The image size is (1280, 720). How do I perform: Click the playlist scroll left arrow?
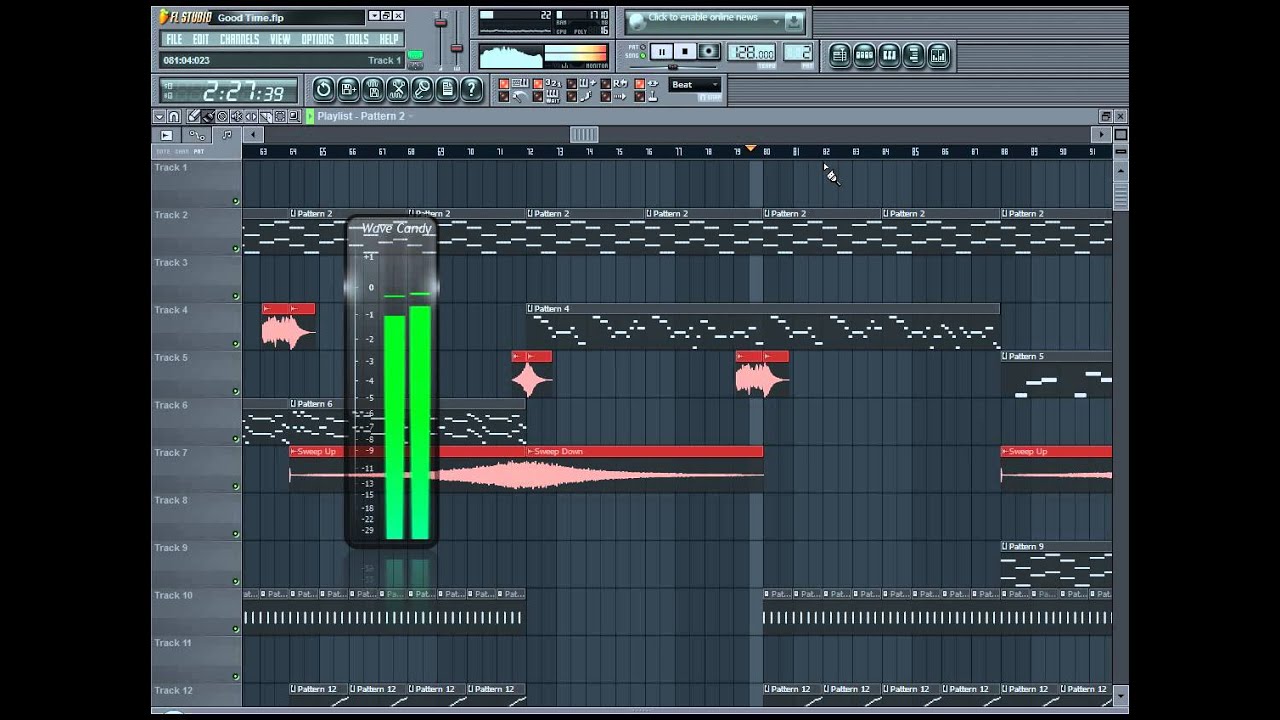coord(253,135)
